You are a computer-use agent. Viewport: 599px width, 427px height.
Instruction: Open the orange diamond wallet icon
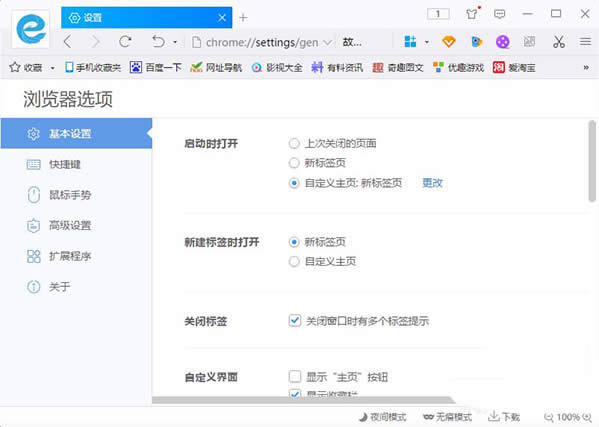click(x=448, y=42)
